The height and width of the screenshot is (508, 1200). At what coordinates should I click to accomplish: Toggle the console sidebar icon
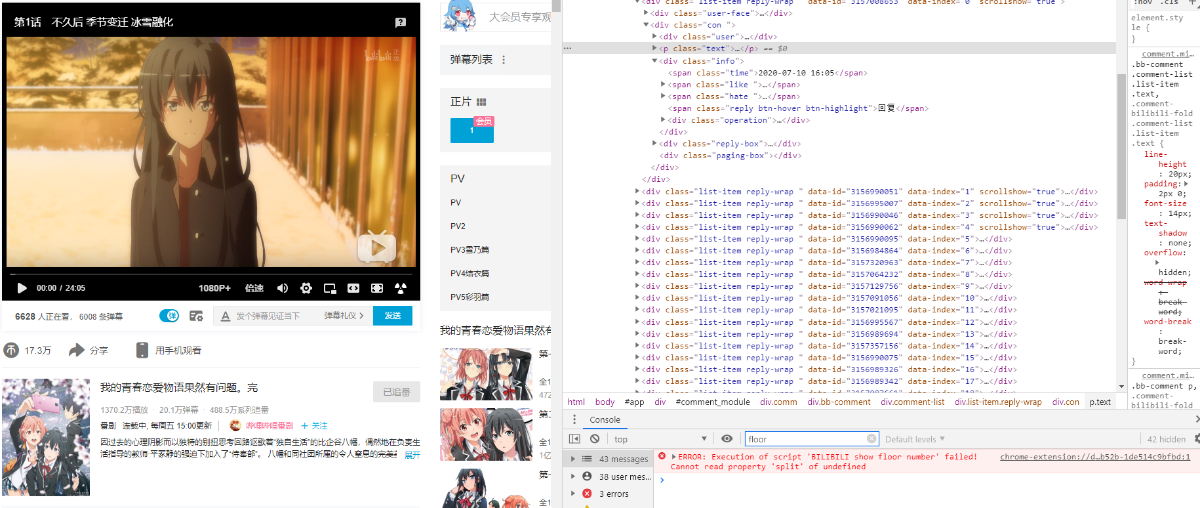pyautogui.click(x=574, y=439)
